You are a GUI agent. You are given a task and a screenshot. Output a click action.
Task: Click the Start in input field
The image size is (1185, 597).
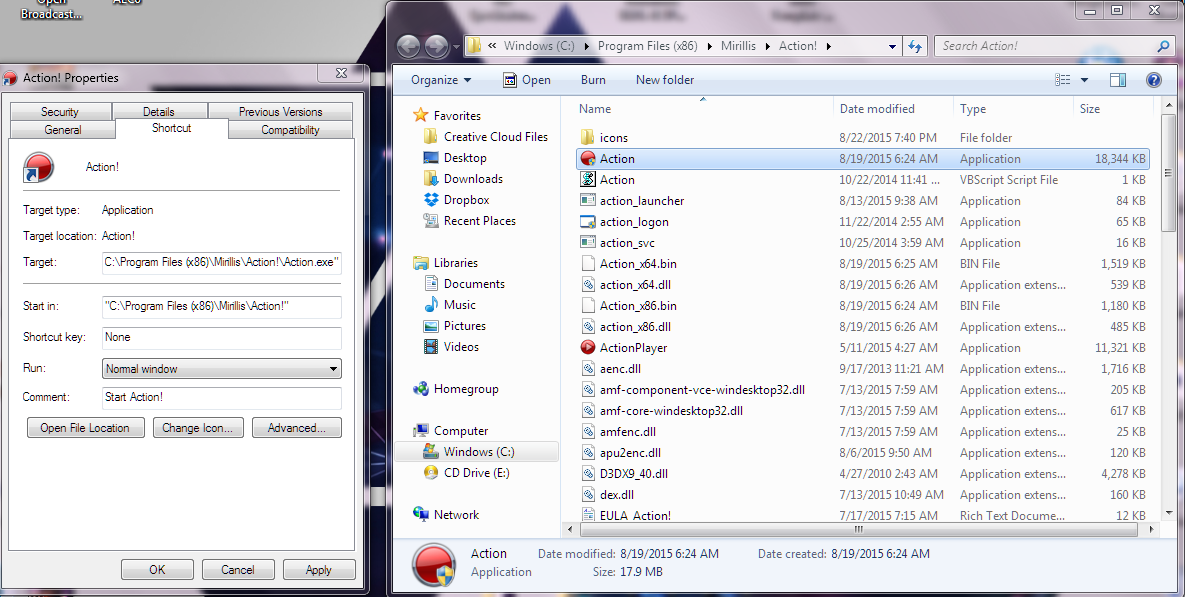pos(221,306)
